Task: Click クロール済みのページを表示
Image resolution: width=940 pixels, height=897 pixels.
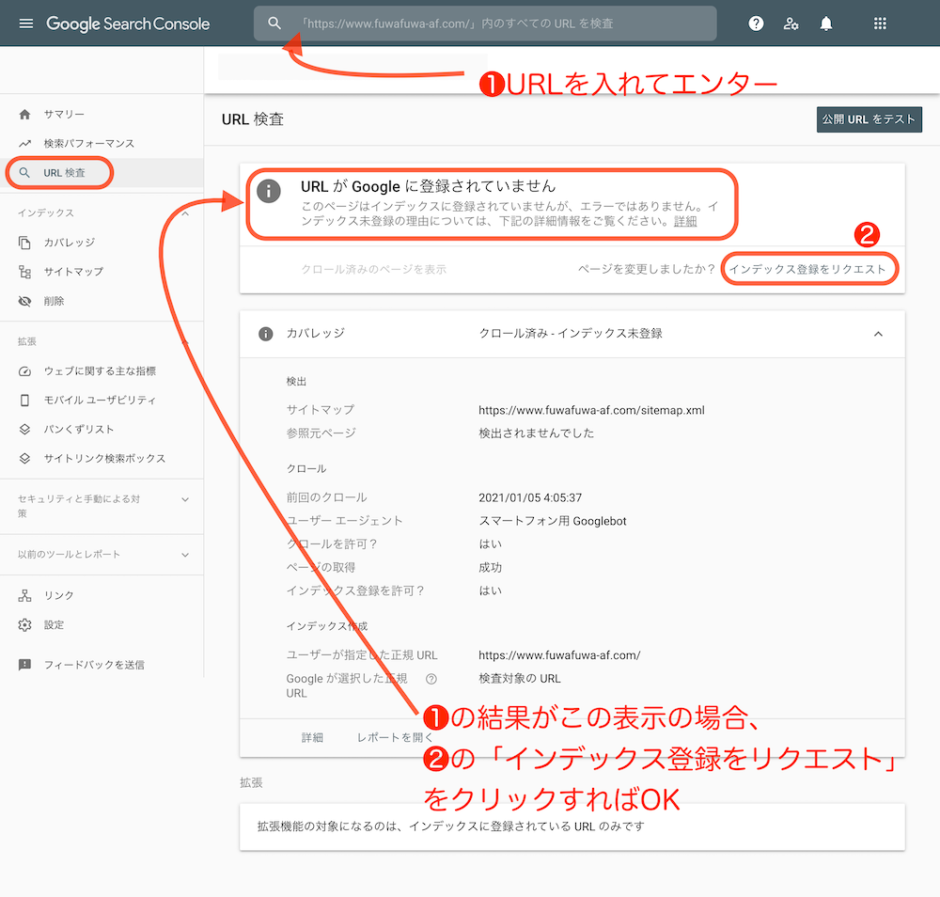Action: [x=373, y=269]
